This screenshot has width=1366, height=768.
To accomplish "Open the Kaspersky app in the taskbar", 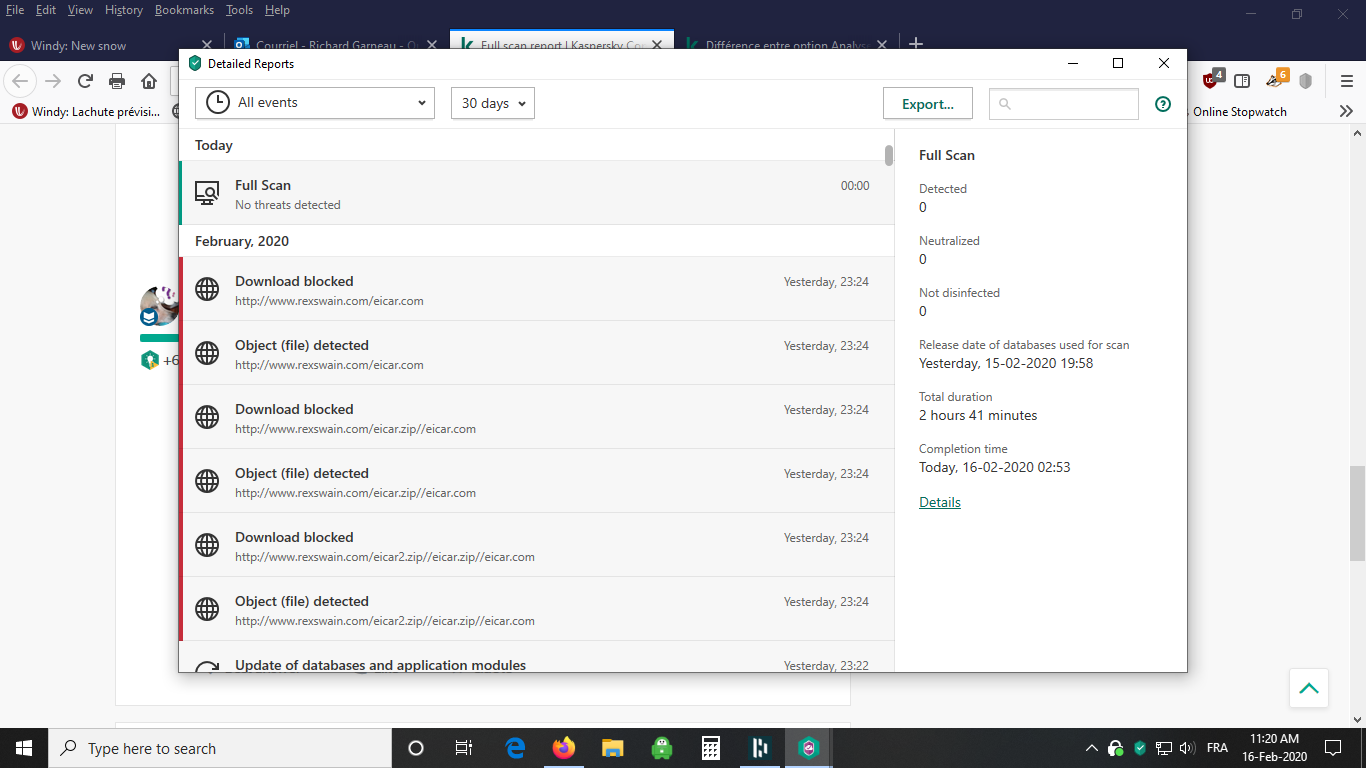I will (x=809, y=748).
